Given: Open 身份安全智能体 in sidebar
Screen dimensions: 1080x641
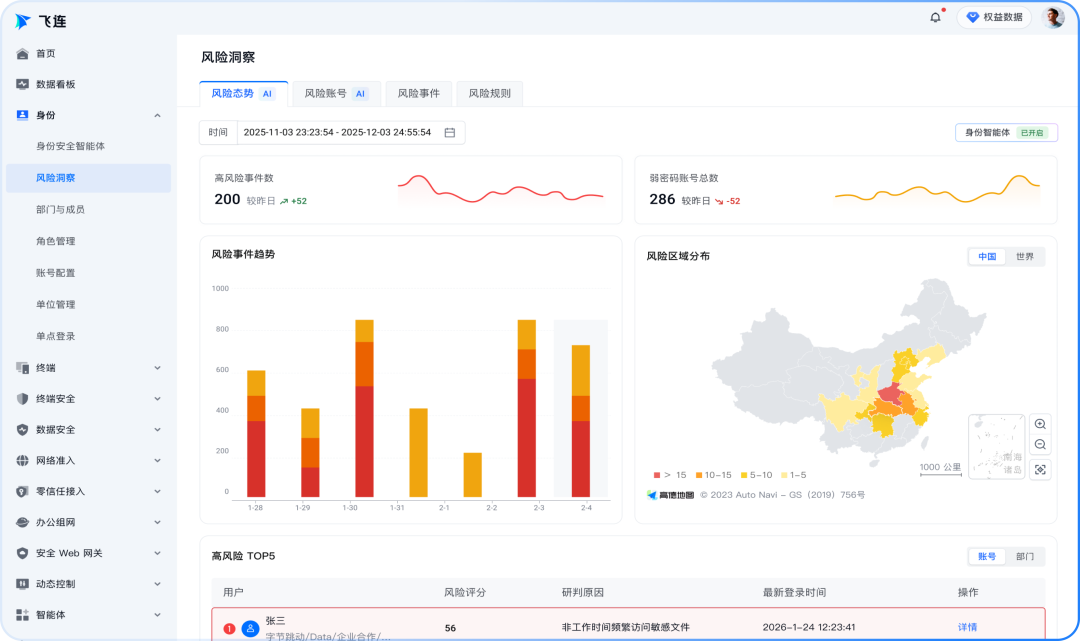Looking at the screenshot, I should point(70,146).
